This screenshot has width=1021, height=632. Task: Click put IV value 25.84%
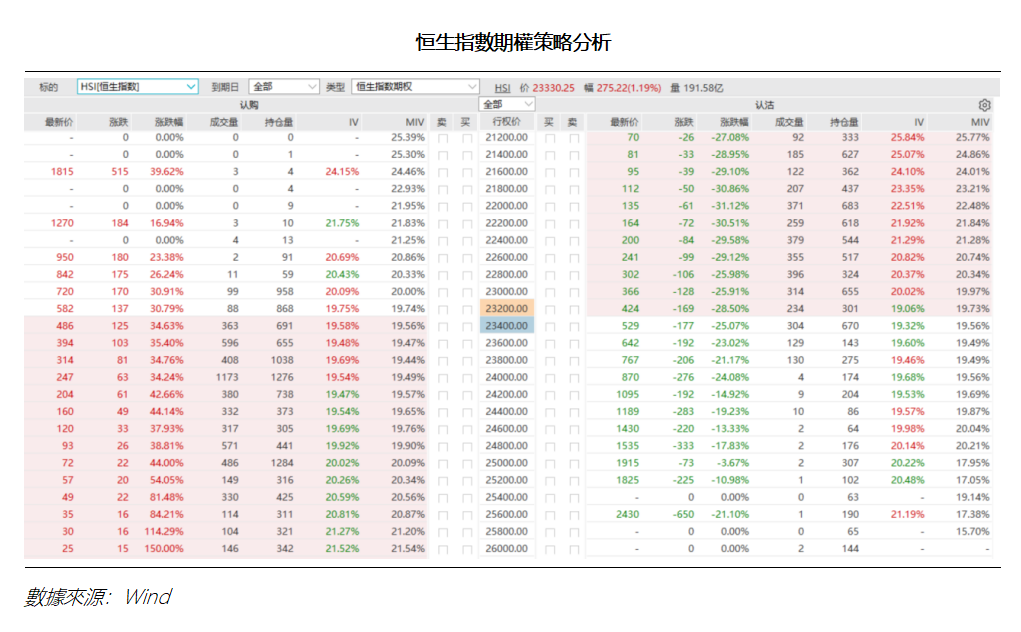pyautogui.click(x=908, y=137)
